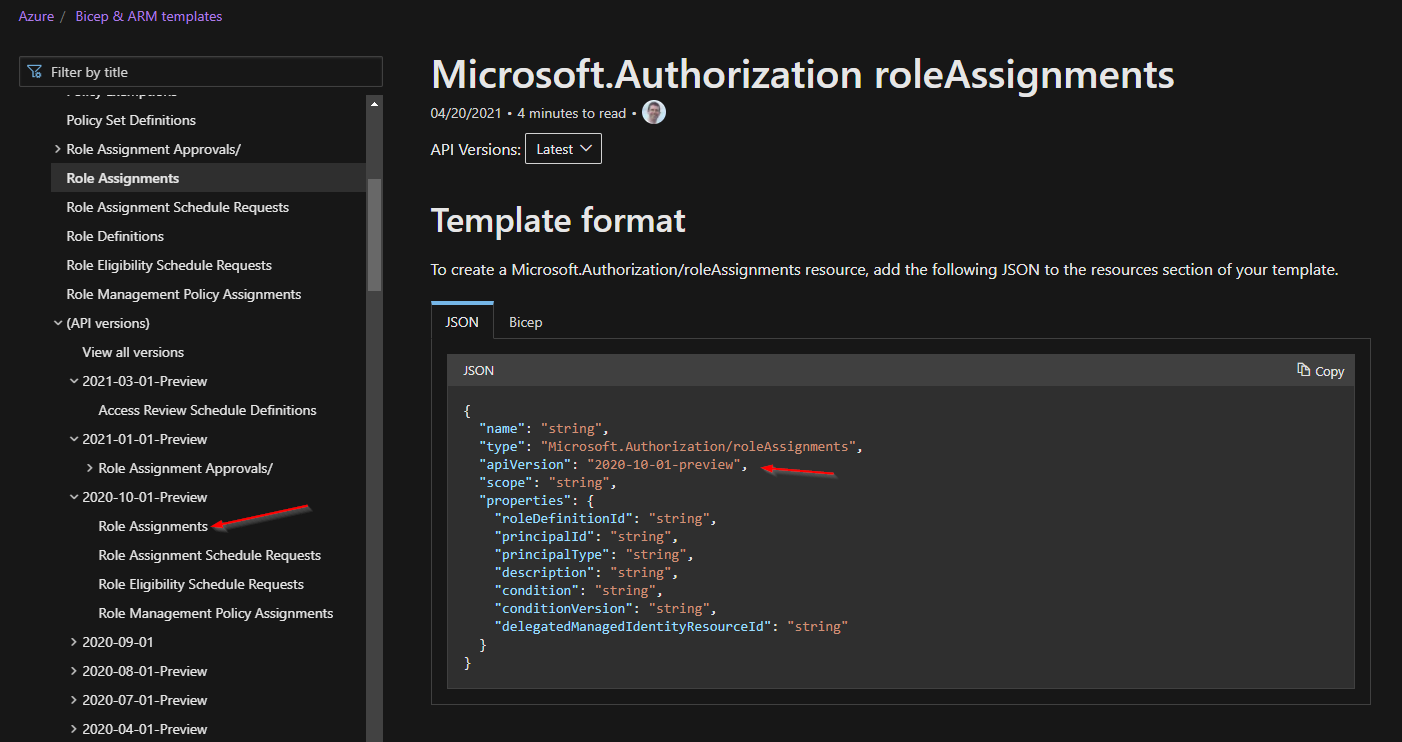Open the Azure breadcrumb link

click(x=36, y=16)
